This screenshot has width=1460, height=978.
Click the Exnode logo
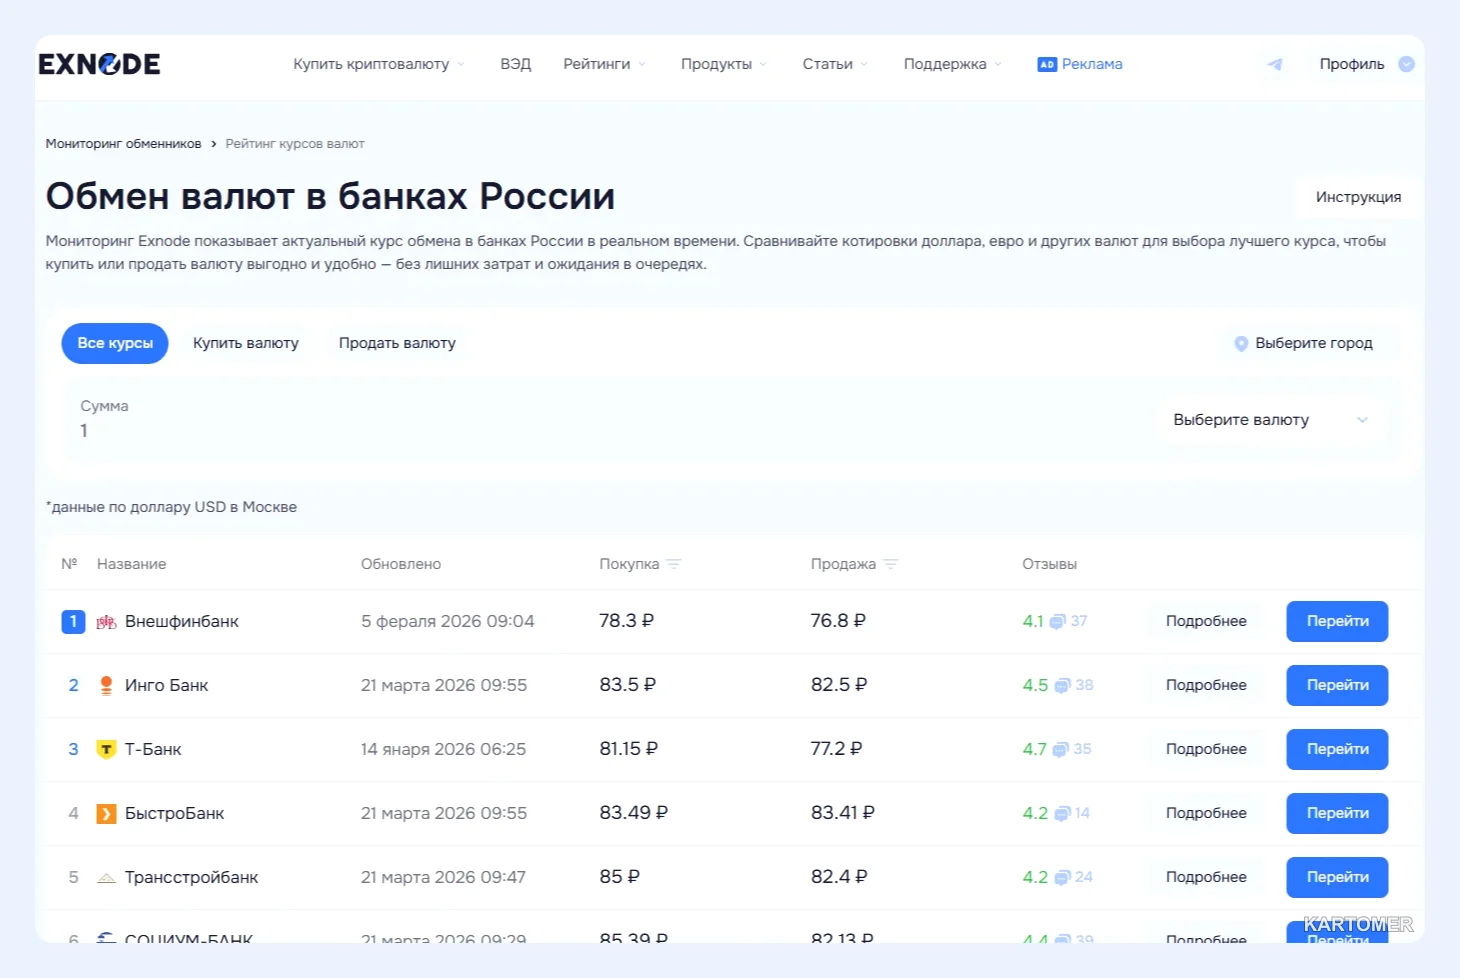pos(99,64)
